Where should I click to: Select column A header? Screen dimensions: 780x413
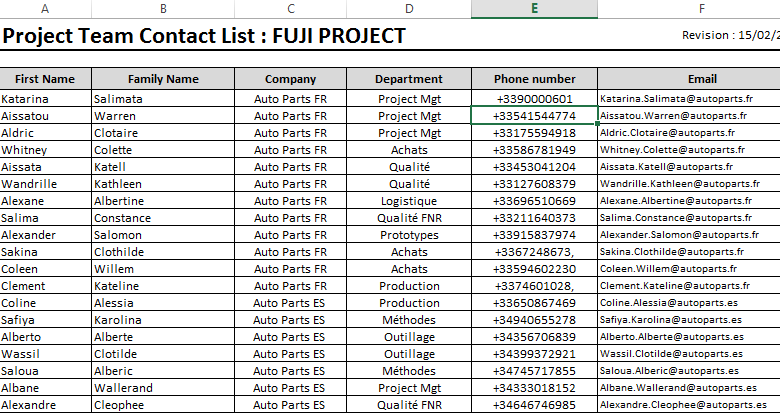(x=44, y=9)
